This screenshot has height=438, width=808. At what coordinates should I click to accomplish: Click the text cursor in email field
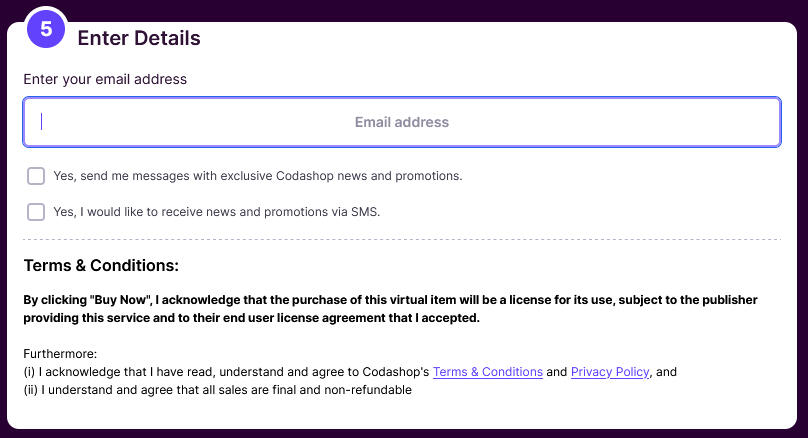[42, 122]
